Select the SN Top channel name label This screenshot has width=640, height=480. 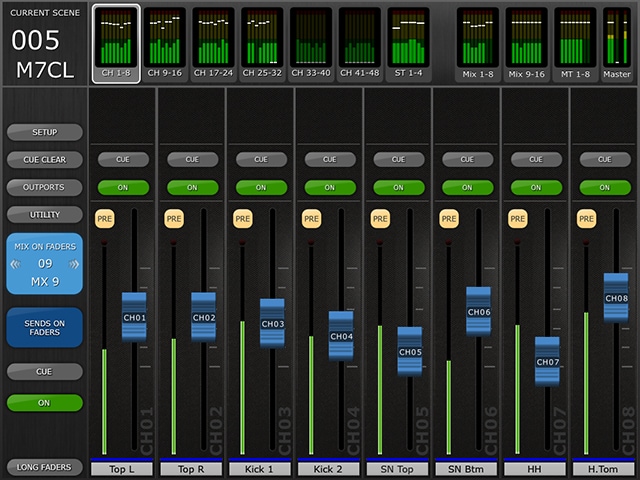point(398,468)
